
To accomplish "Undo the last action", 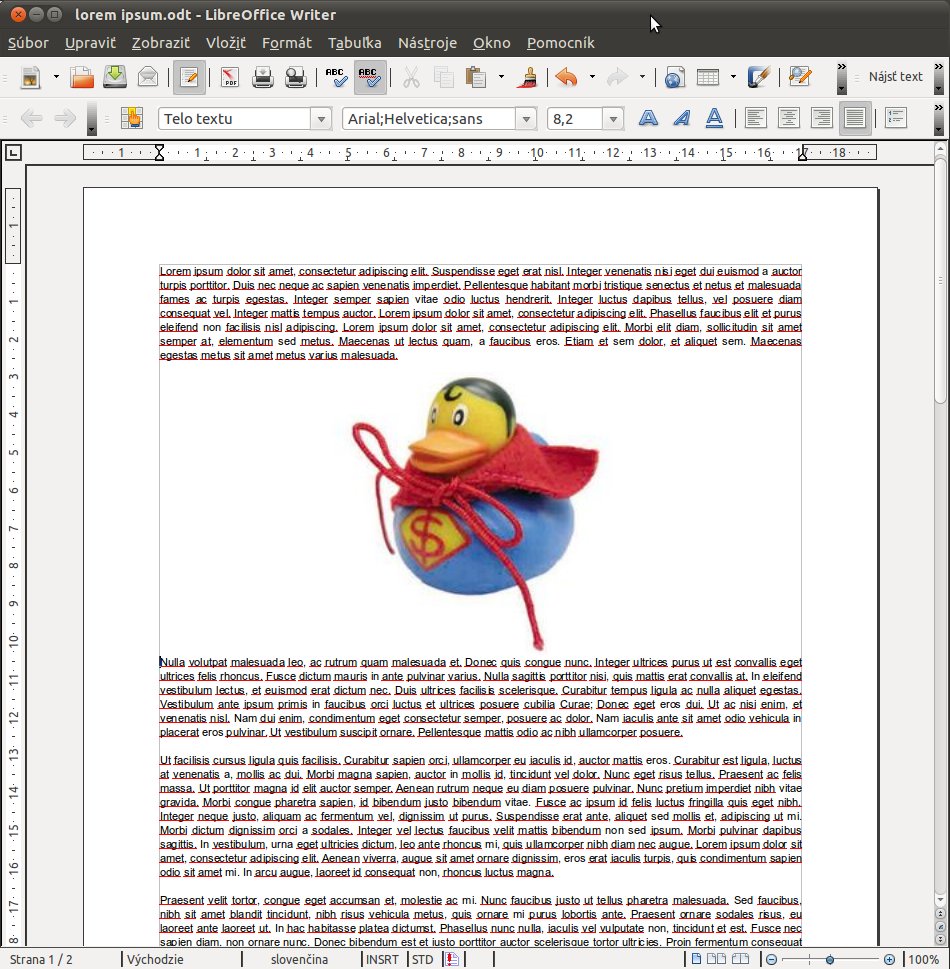I will [566, 77].
